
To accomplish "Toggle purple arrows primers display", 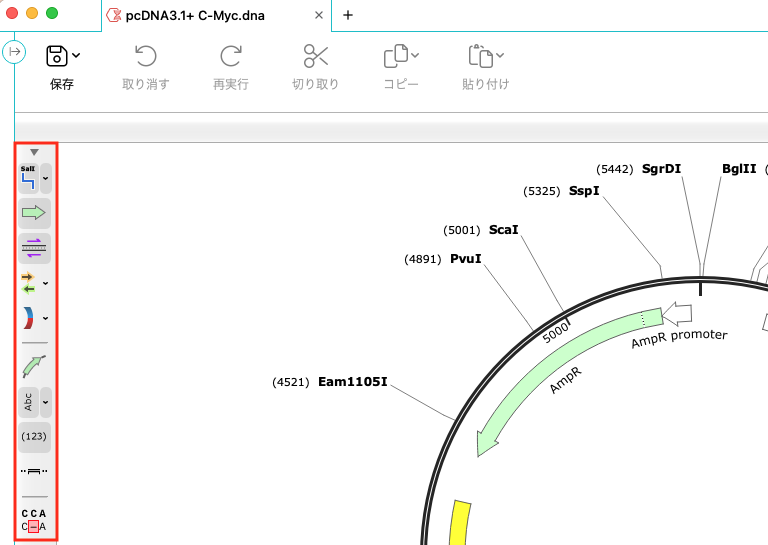I will [34, 248].
